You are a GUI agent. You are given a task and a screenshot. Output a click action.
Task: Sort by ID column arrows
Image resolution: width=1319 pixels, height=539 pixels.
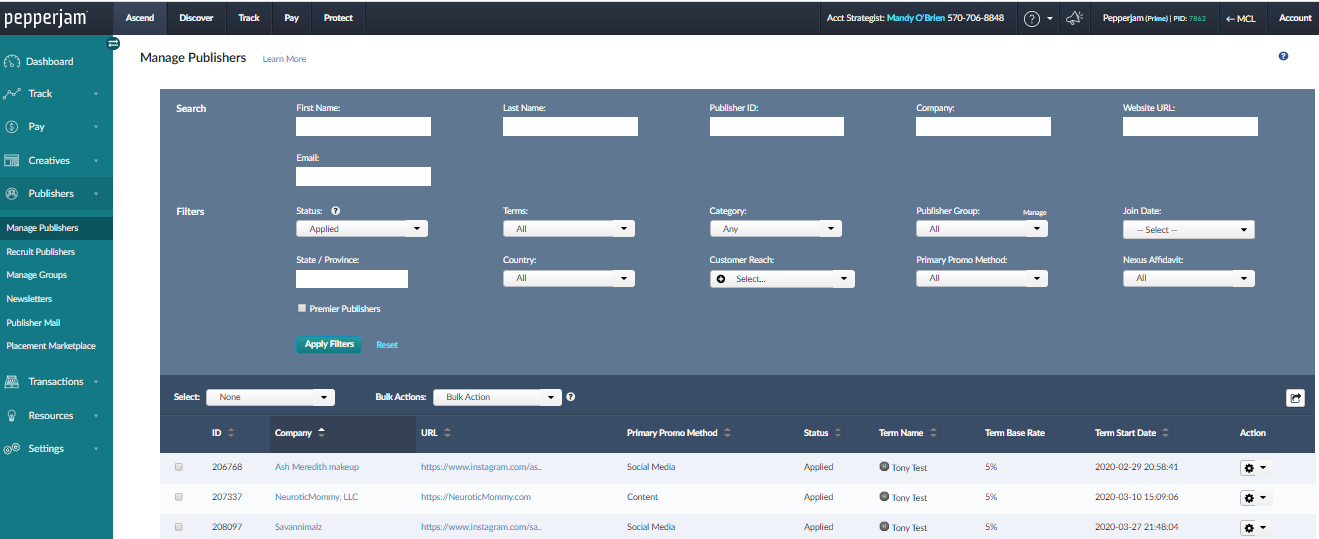[x=231, y=433]
